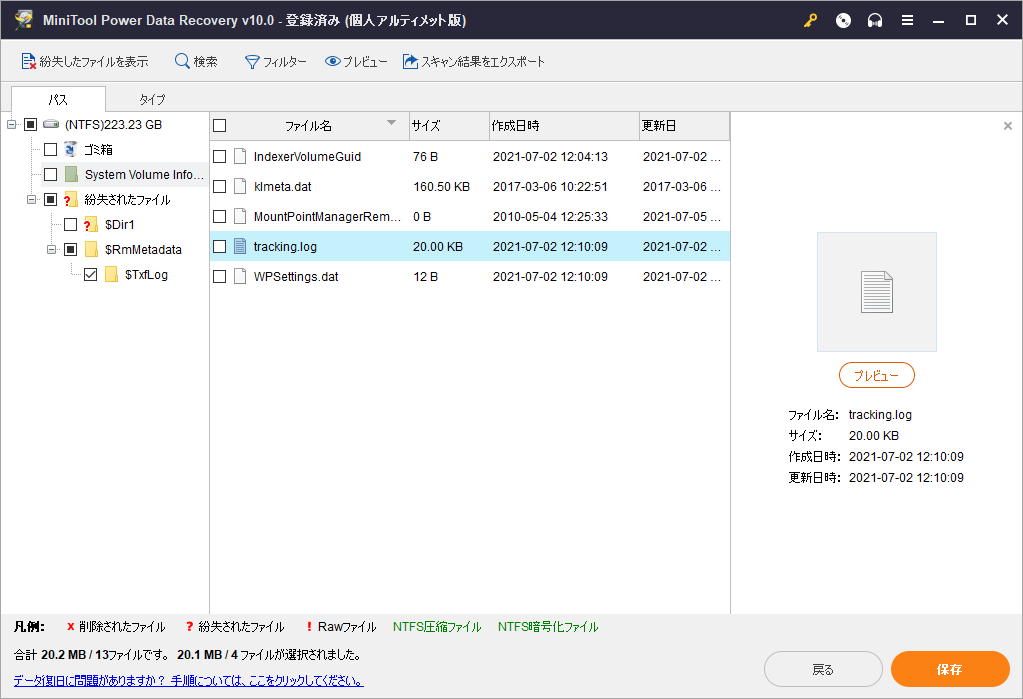Collapse the (NTFS)223.23 GB drive node
The image size is (1023, 699).
coord(11,125)
